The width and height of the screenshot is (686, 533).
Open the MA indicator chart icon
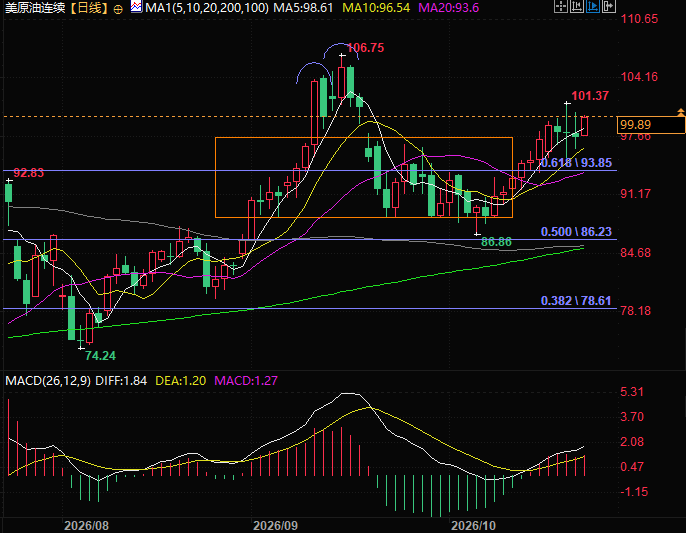(x=136, y=7)
